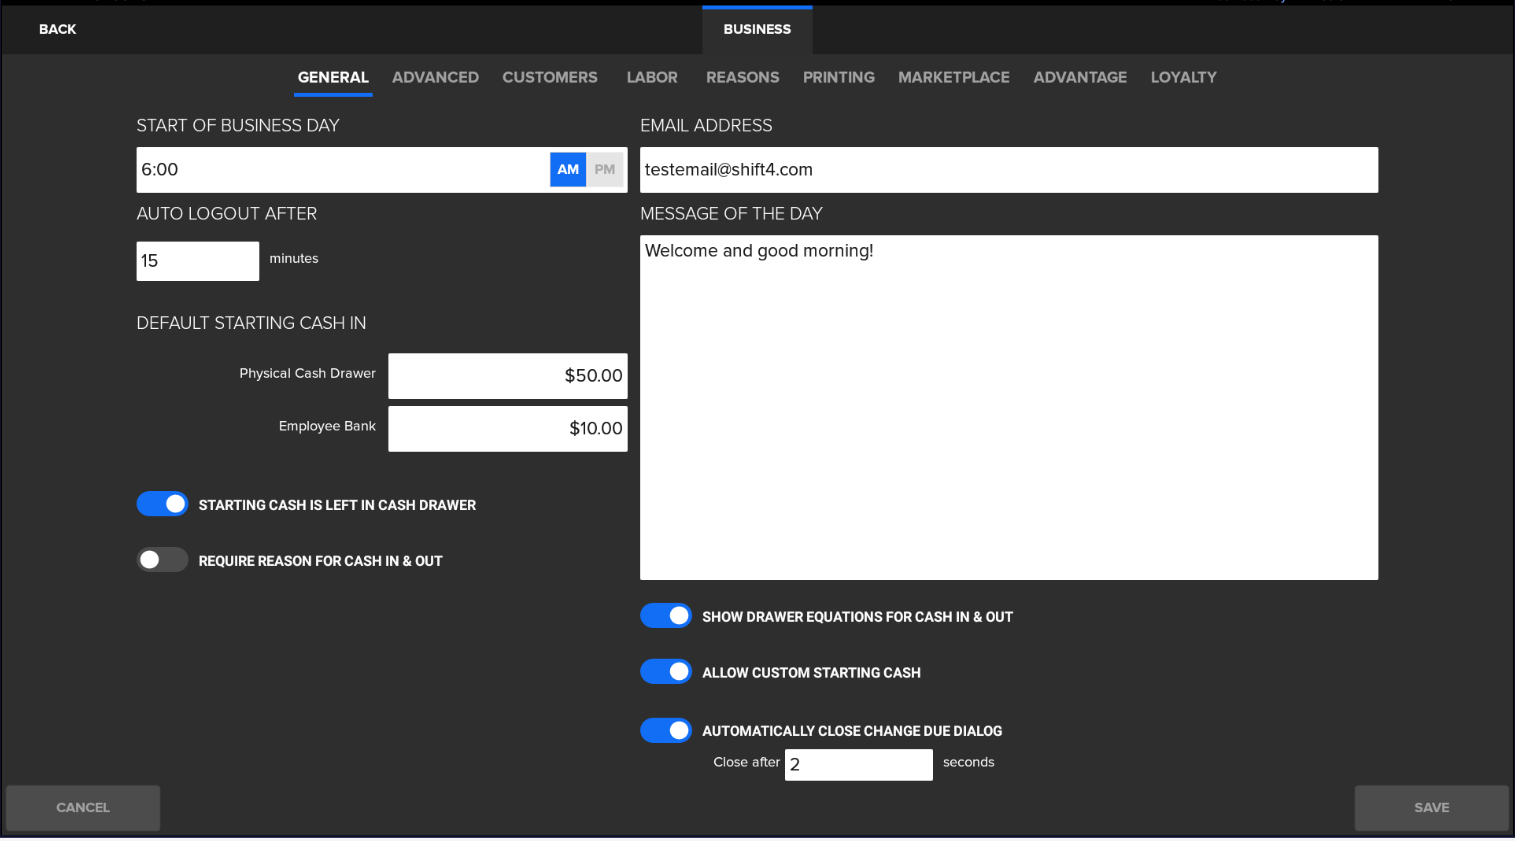Select PM for business day start

(605, 170)
